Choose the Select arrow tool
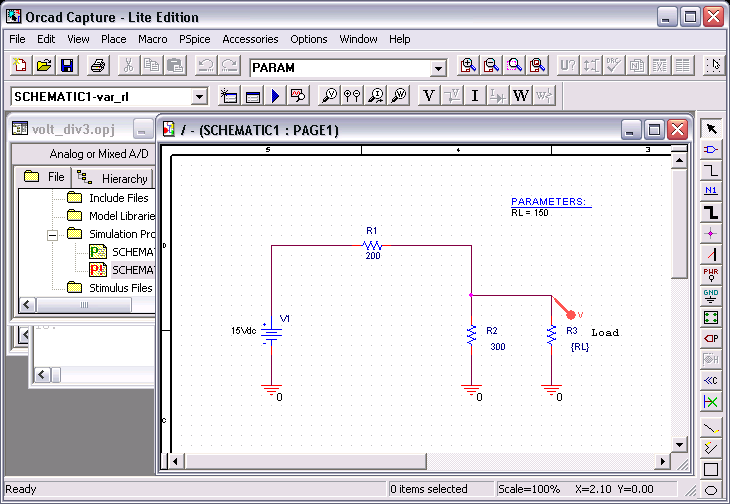 (711, 128)
